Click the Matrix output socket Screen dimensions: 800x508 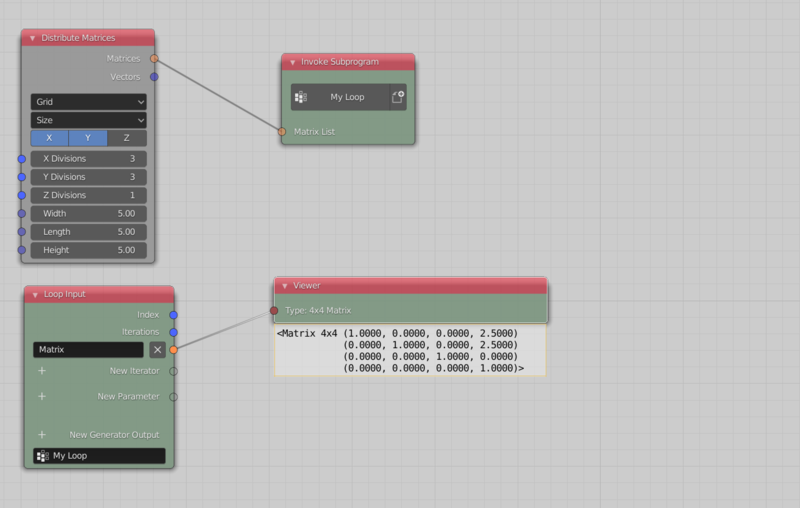[x=173, y=350]
